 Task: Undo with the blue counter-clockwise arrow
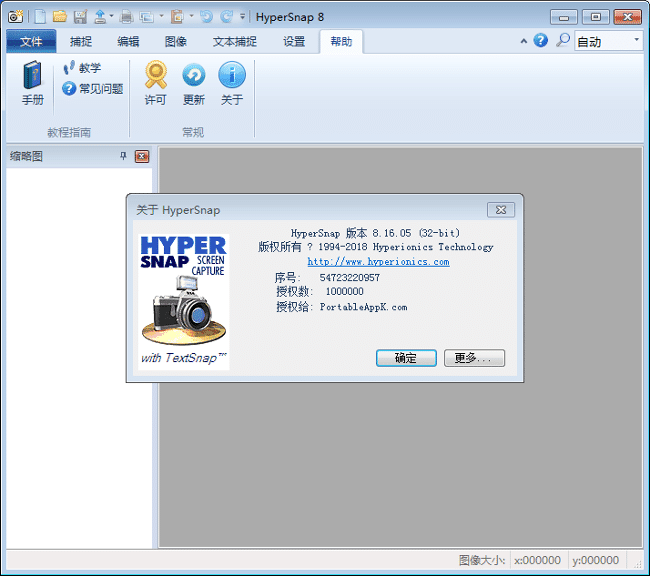point(206,17)
